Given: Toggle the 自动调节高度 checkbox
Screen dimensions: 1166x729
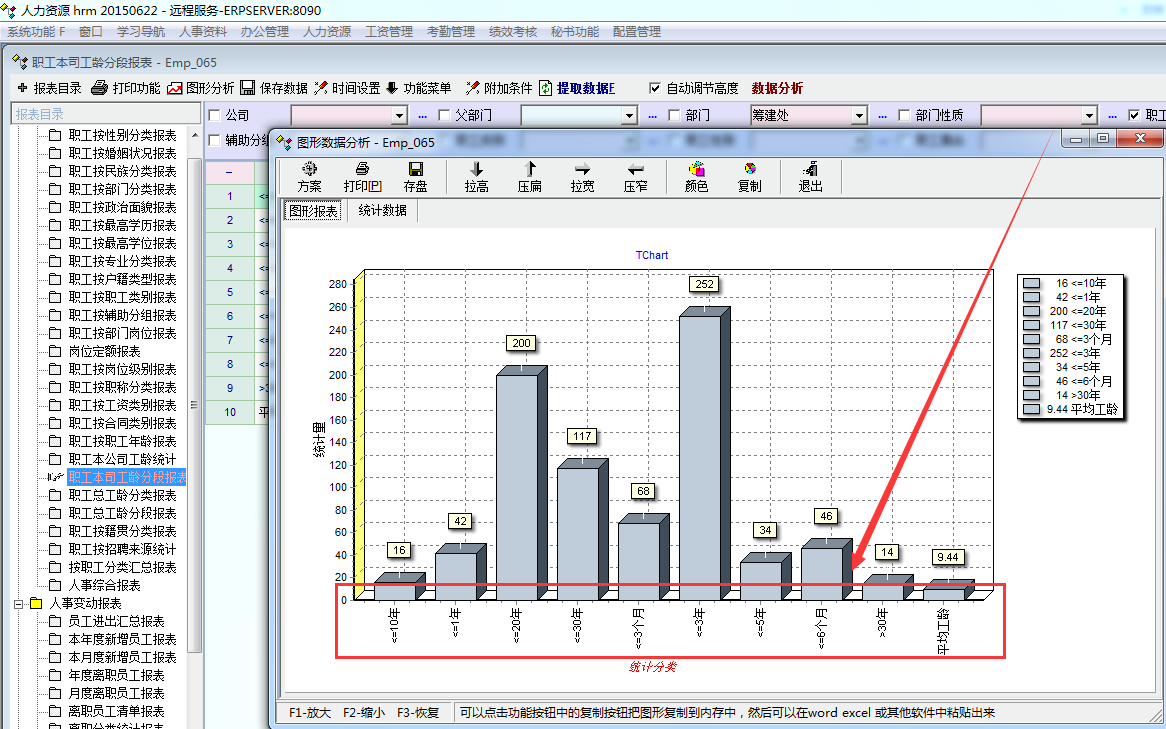Looking at the screenshot, I should 655,88.
